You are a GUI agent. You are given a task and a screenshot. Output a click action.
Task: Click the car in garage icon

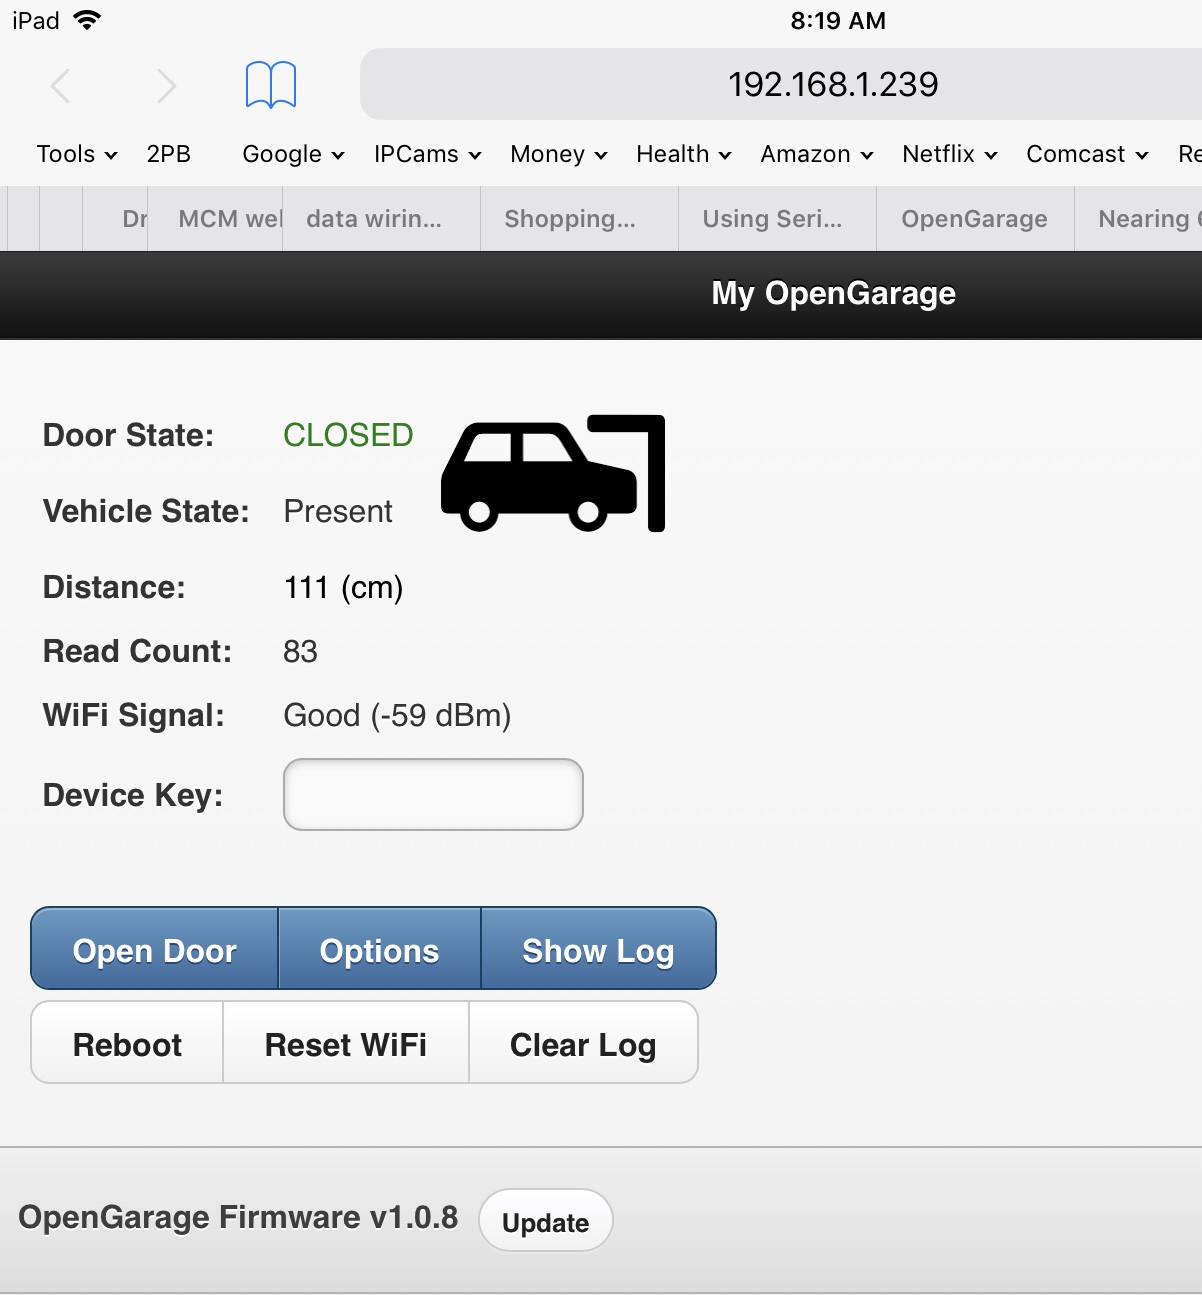[x=553, y=473]
